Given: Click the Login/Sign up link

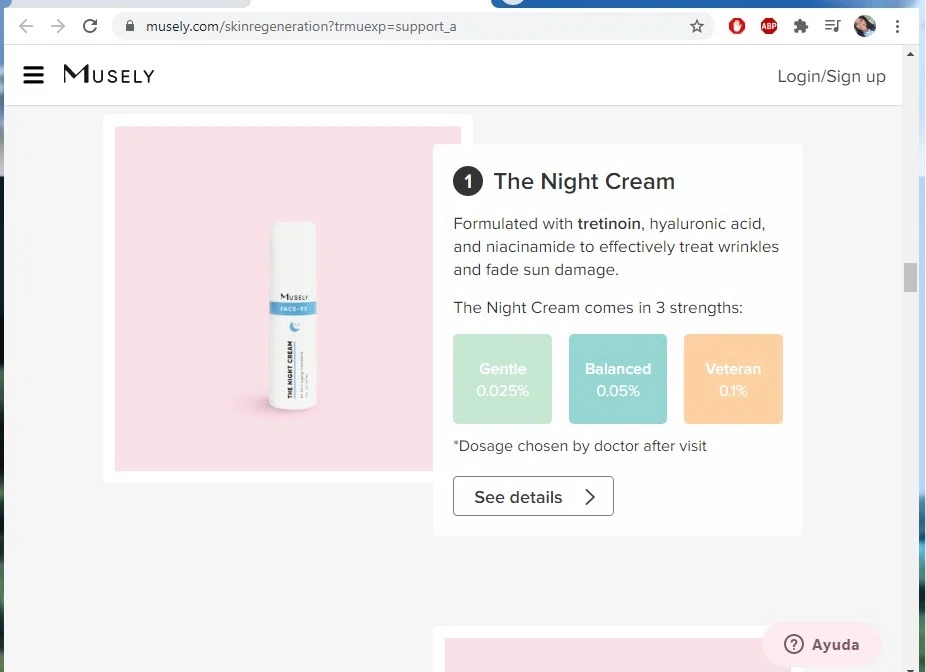Looking at the screenshot, I should [831, 76].
